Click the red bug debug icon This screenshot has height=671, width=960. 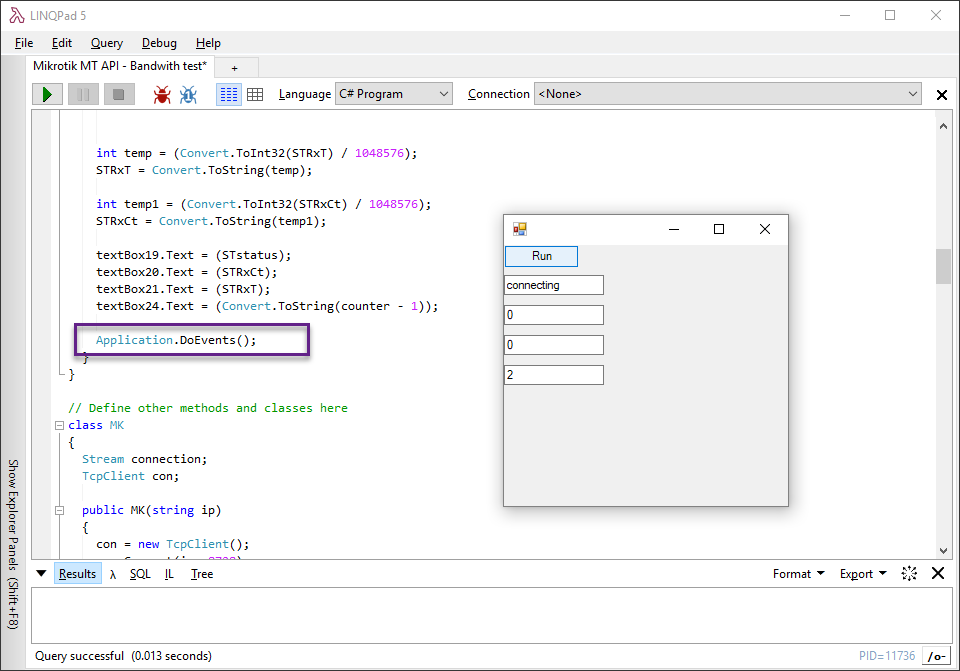[x=161, y=94]
